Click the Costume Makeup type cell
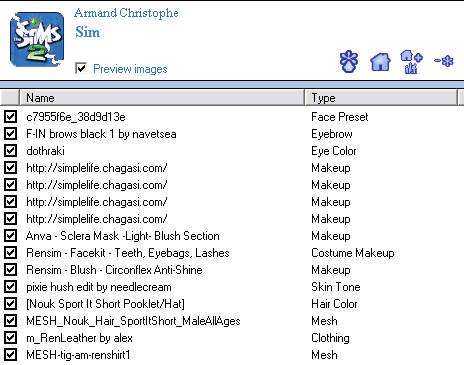 tap(353, 253)
